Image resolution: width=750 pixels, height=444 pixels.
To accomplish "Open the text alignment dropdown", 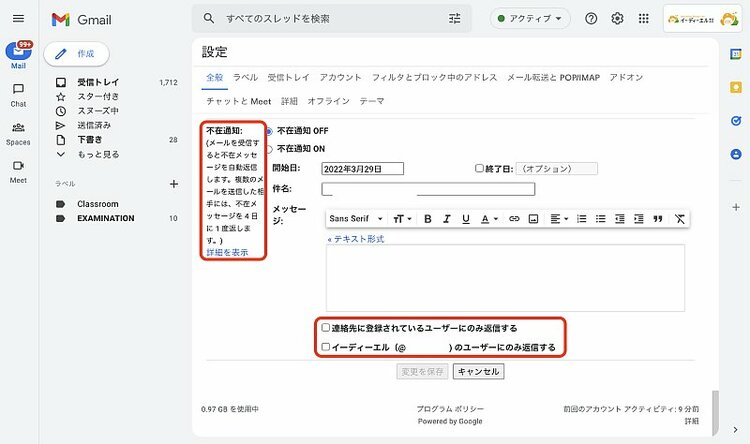I will tap(559, 219).
